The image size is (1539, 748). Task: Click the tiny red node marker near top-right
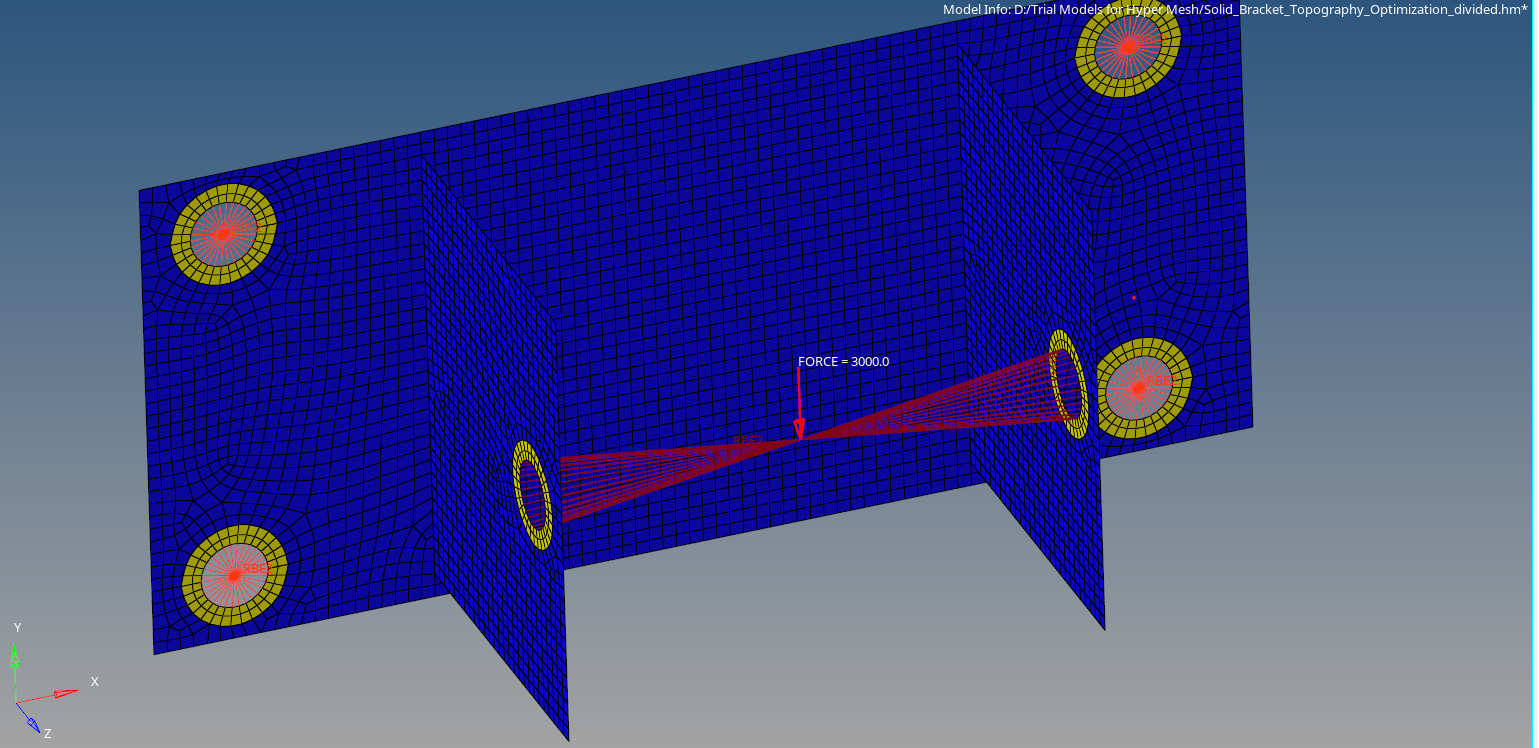point(1134,296)
